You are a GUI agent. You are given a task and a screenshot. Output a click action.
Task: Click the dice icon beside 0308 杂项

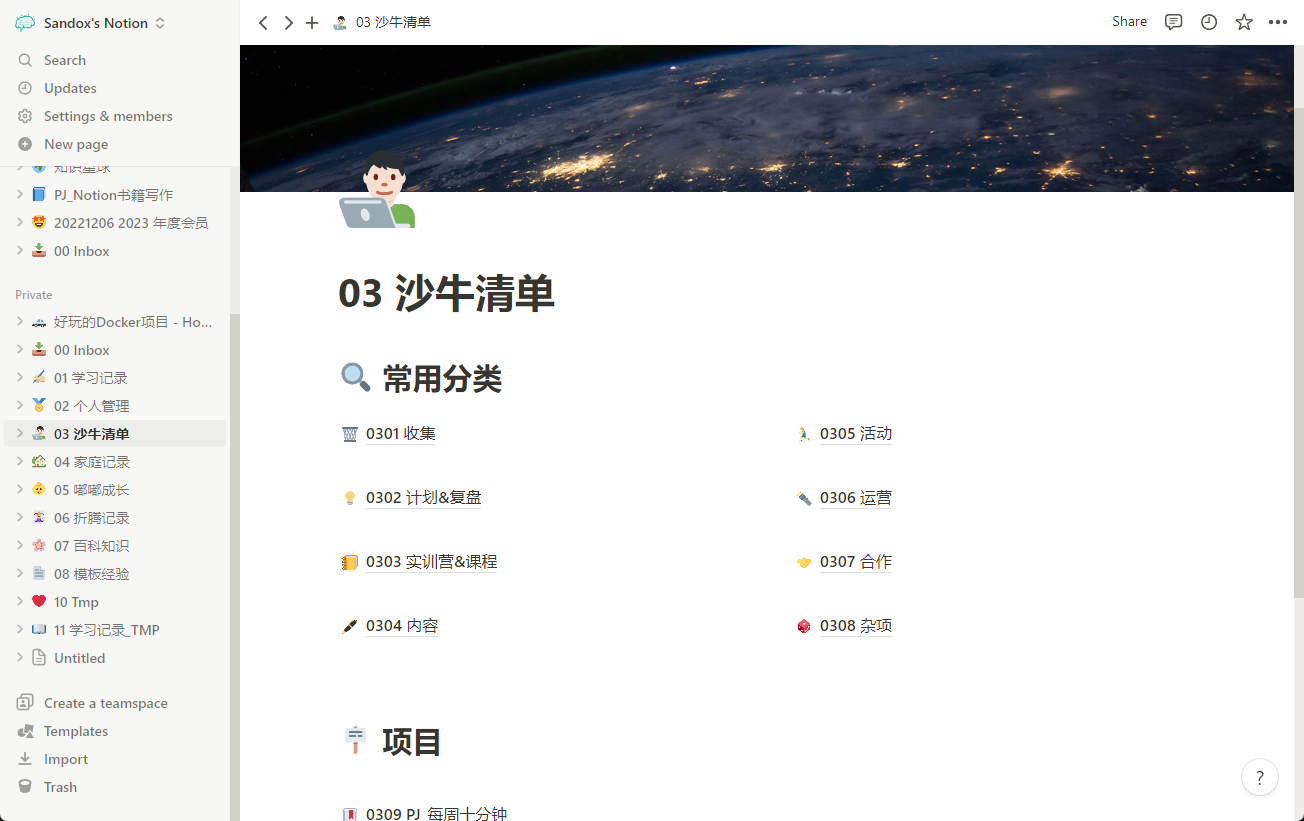pos(804,626)
